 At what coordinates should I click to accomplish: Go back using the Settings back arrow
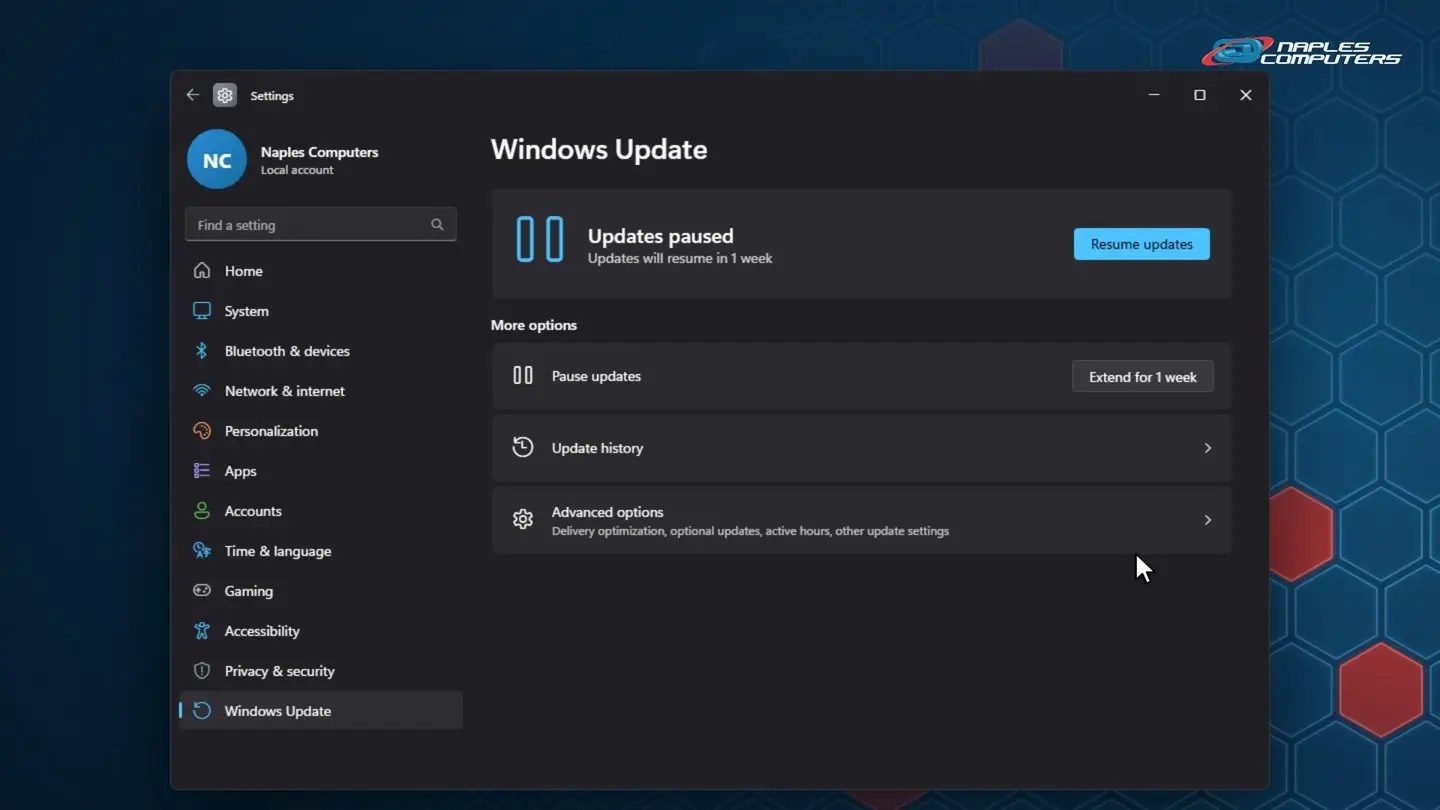193,95
